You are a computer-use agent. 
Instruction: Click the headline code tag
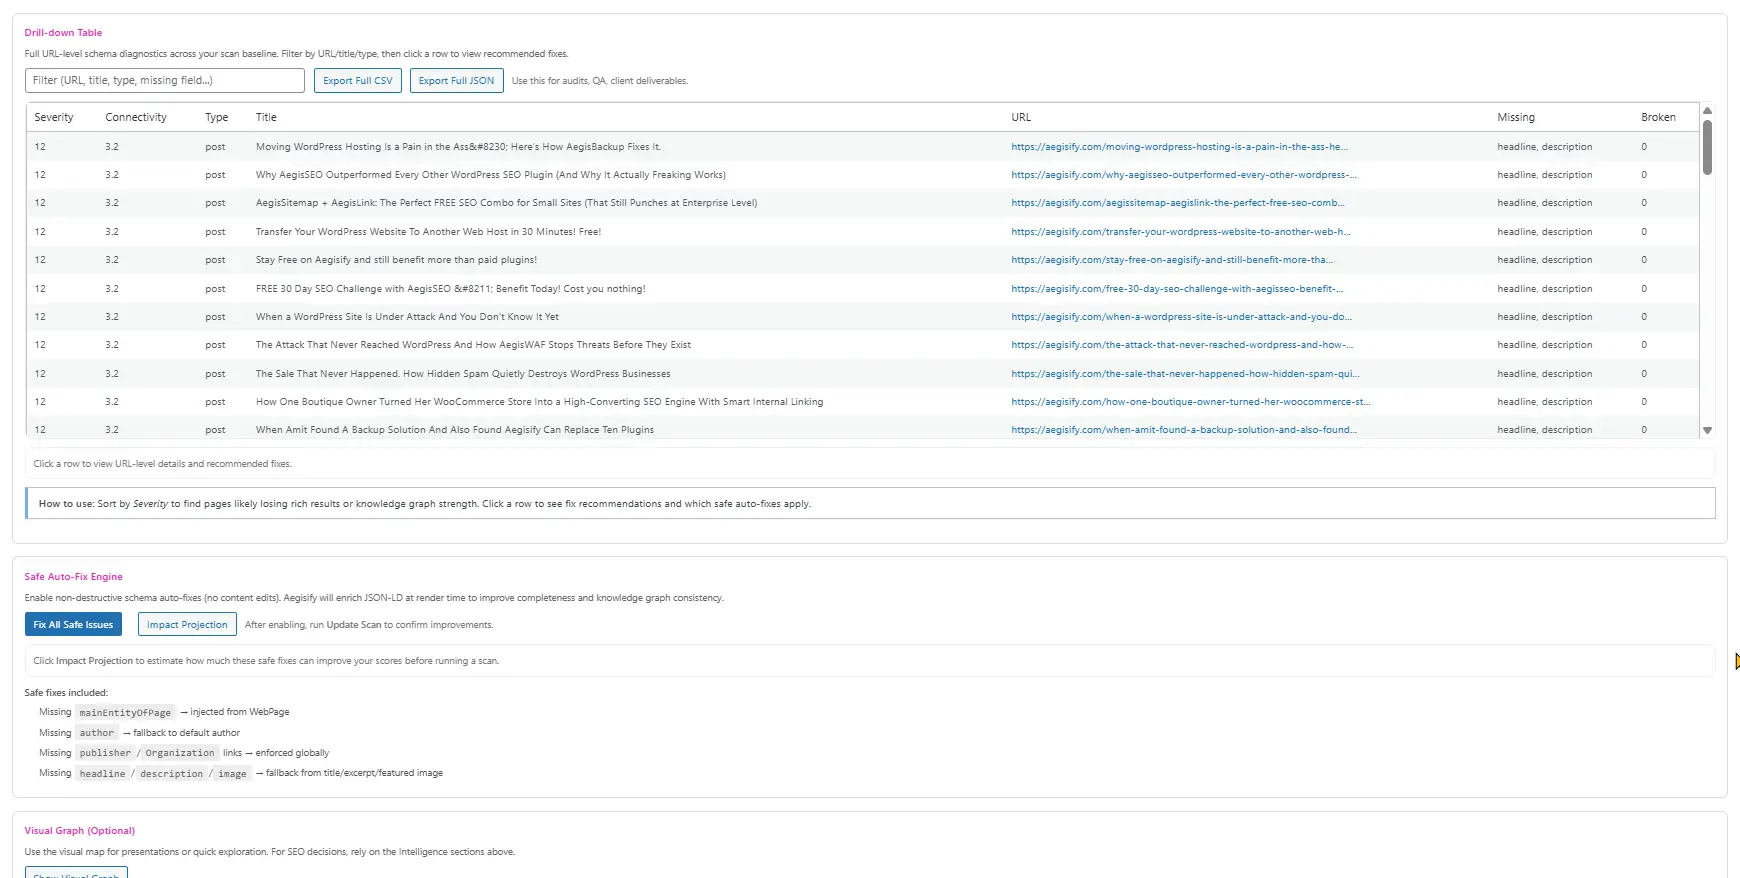tap(102, 773)
